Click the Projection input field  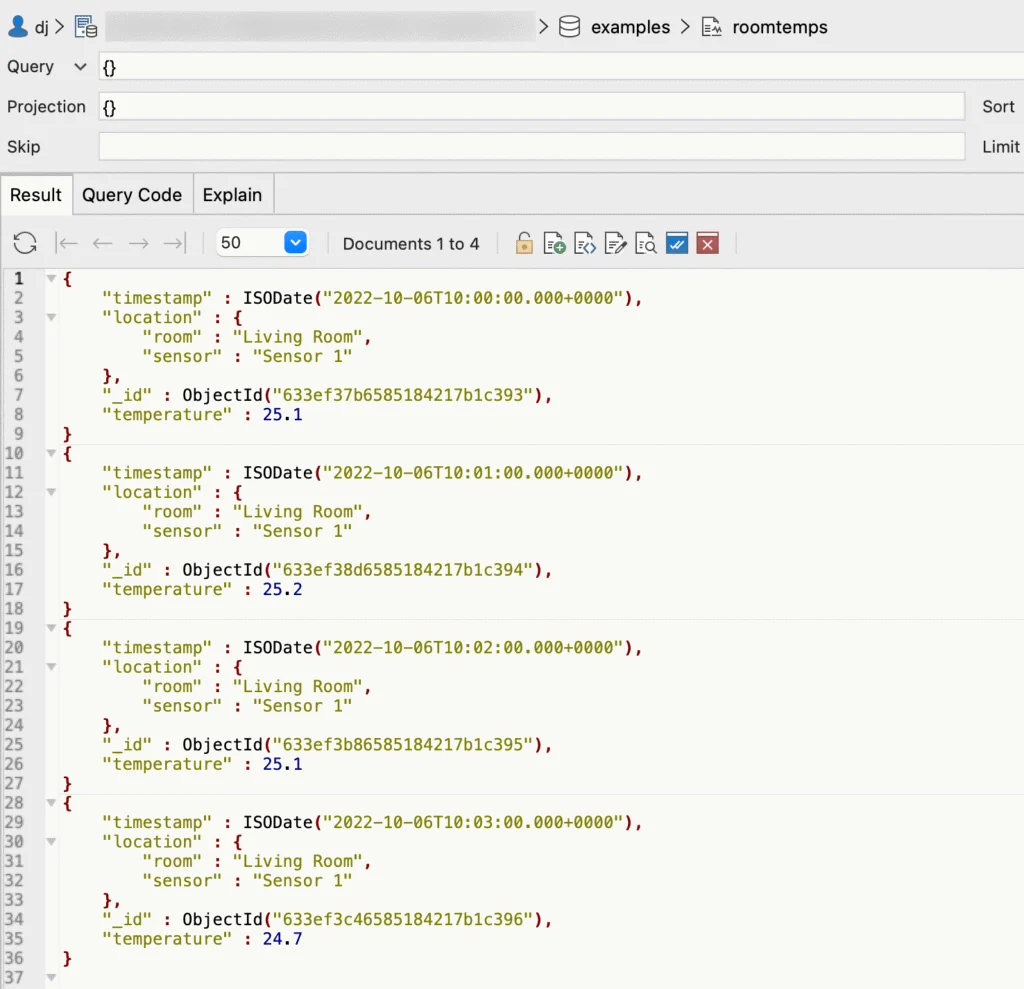(532, 106)
